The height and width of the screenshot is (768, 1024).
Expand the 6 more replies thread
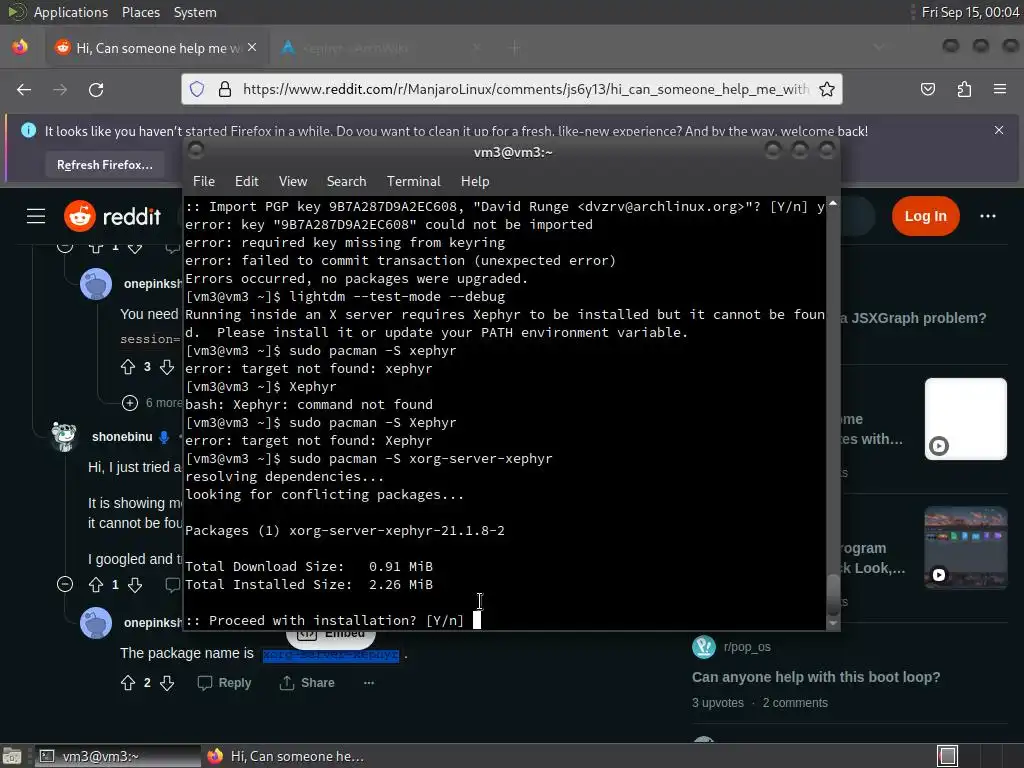130,403
